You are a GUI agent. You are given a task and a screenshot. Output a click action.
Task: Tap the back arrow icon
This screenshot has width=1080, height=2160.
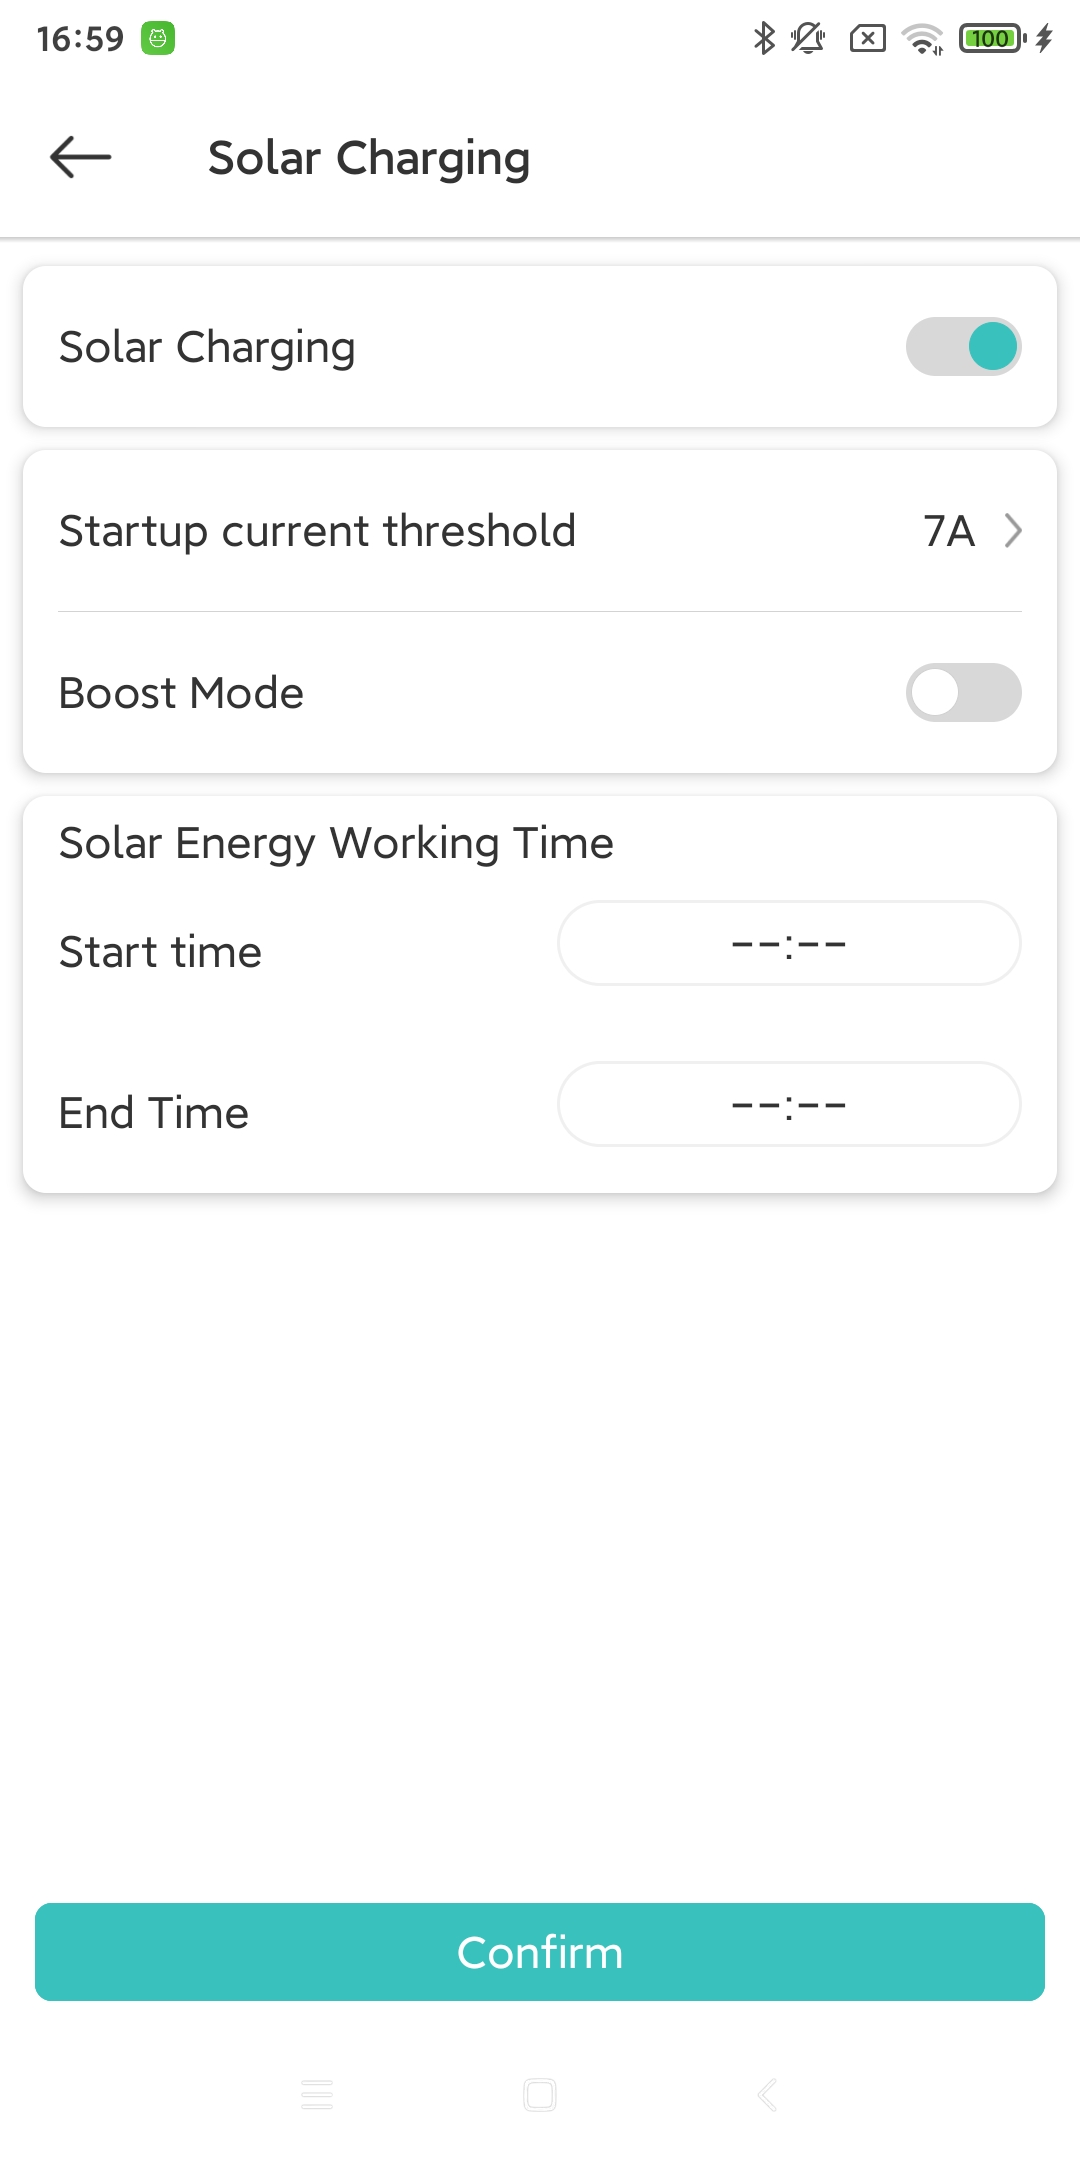click(x=81, y=157)
